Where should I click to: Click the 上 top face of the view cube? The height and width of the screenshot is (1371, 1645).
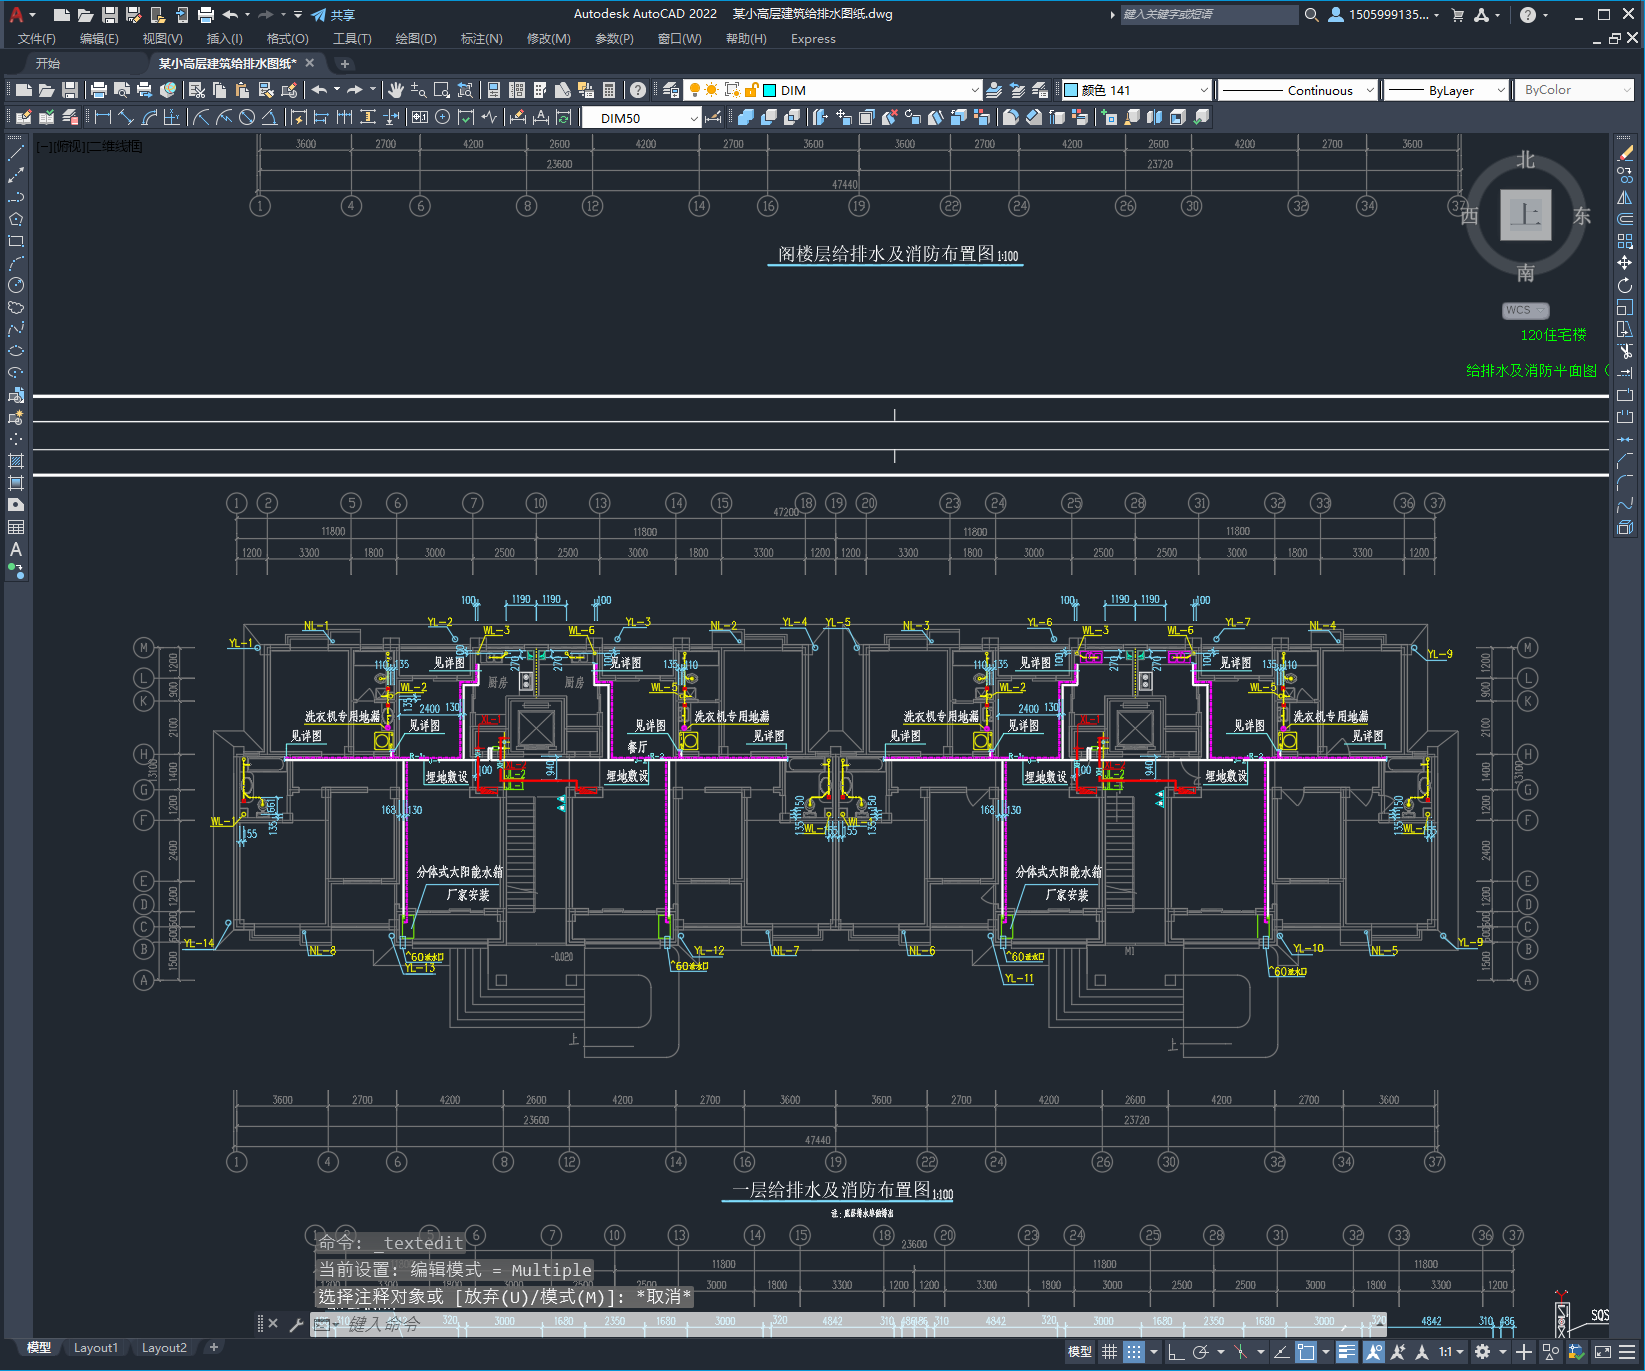coord(1525,214)
